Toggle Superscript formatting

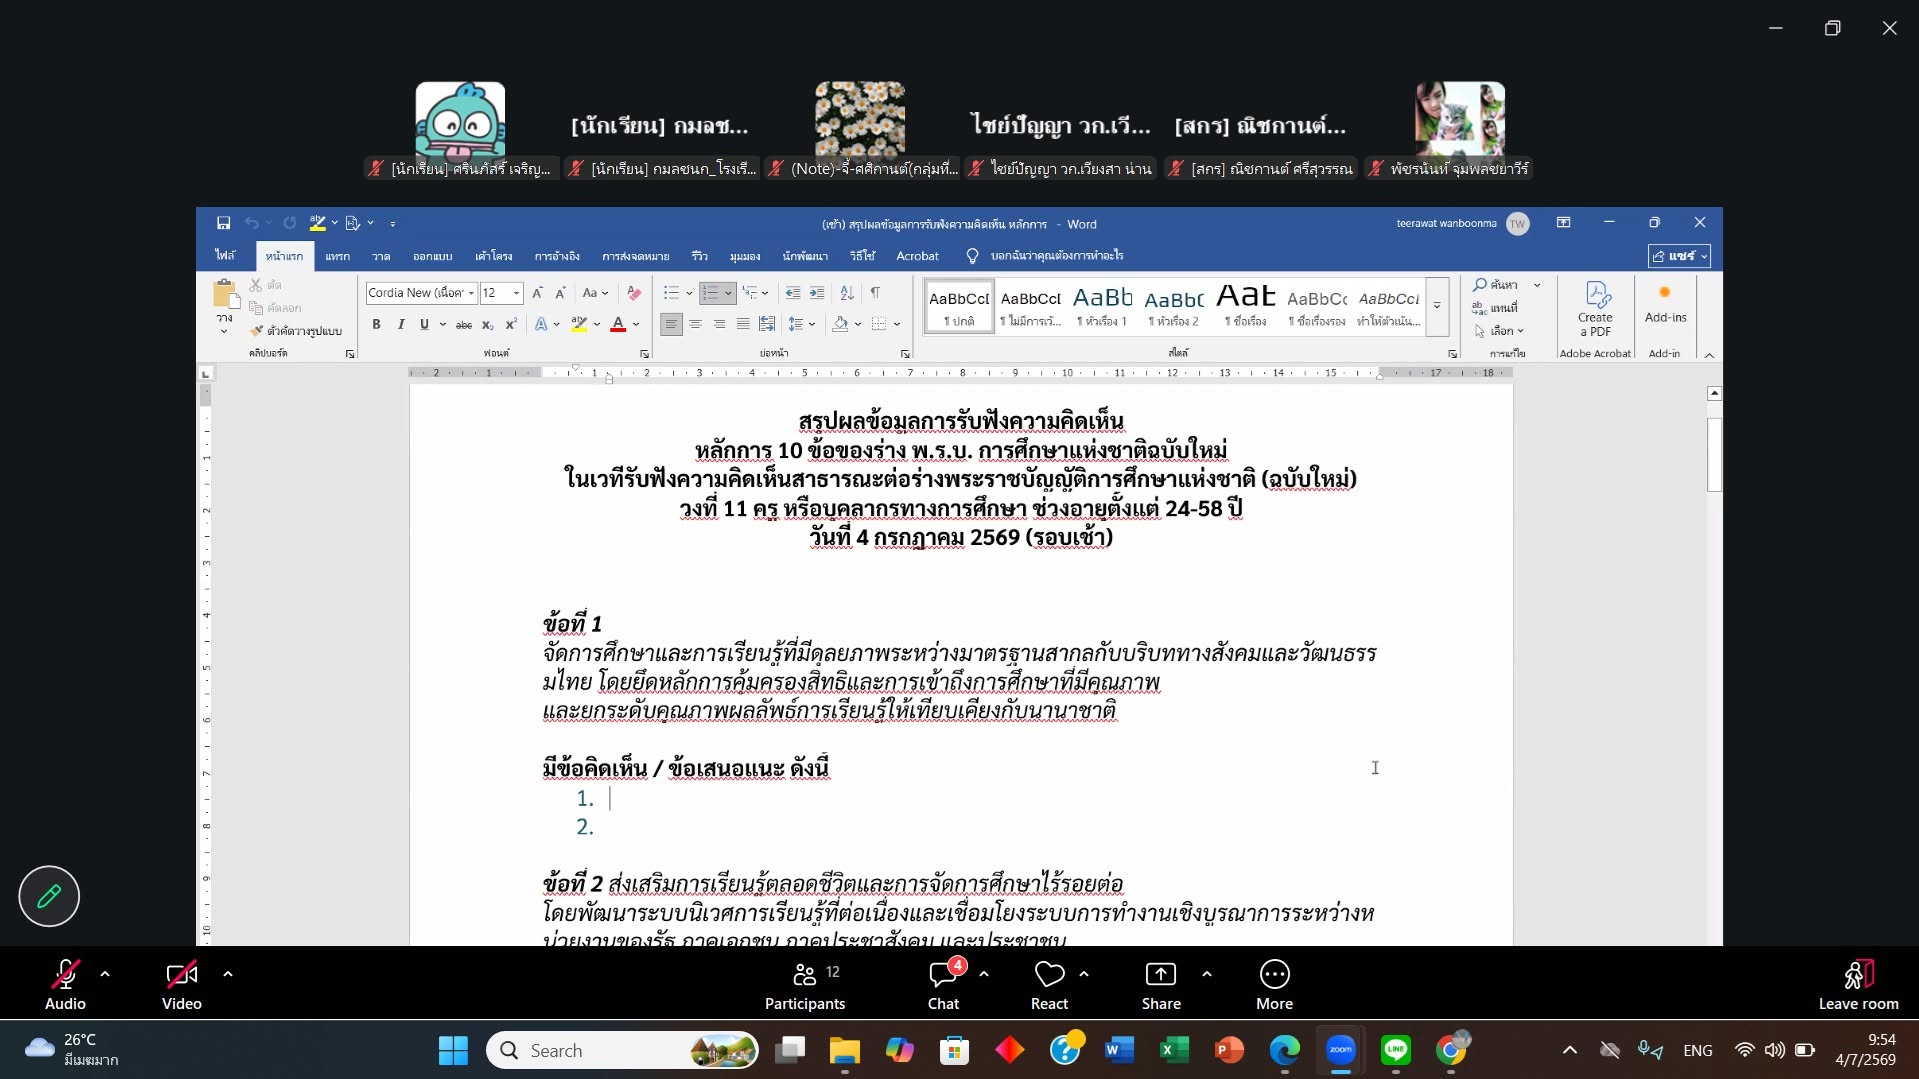tap(511, 324)
